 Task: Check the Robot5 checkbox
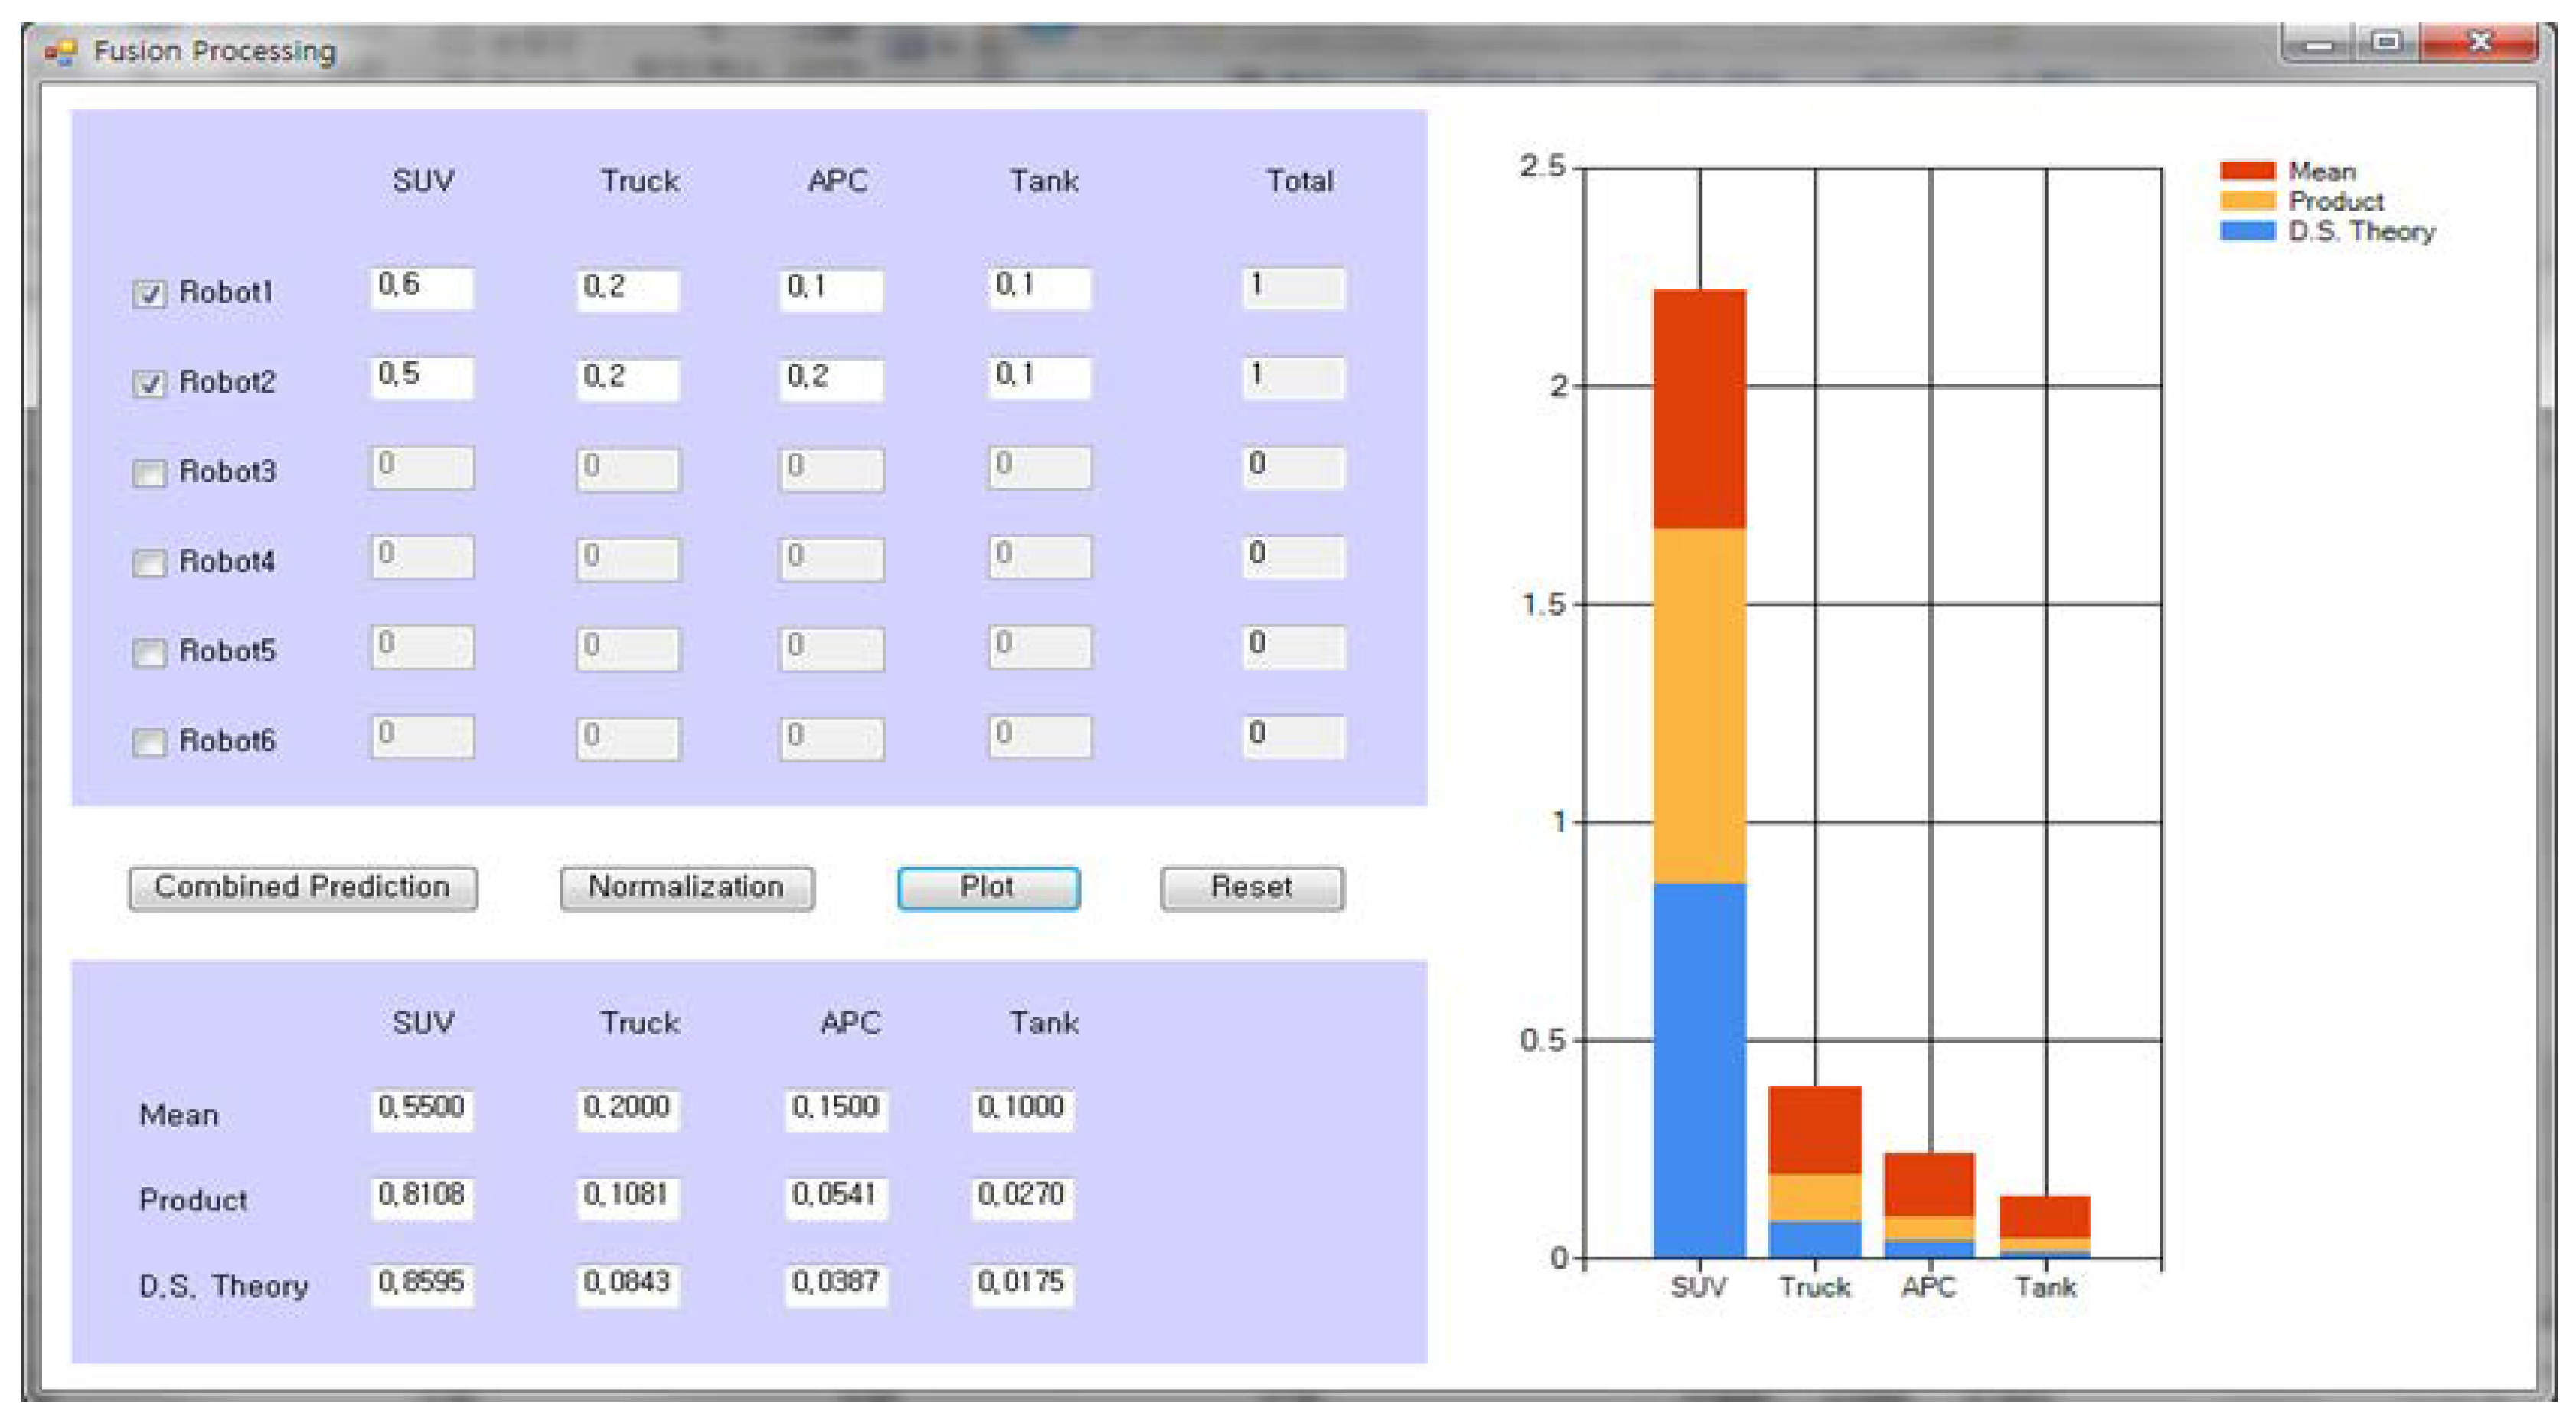click(x=150, y=652)
